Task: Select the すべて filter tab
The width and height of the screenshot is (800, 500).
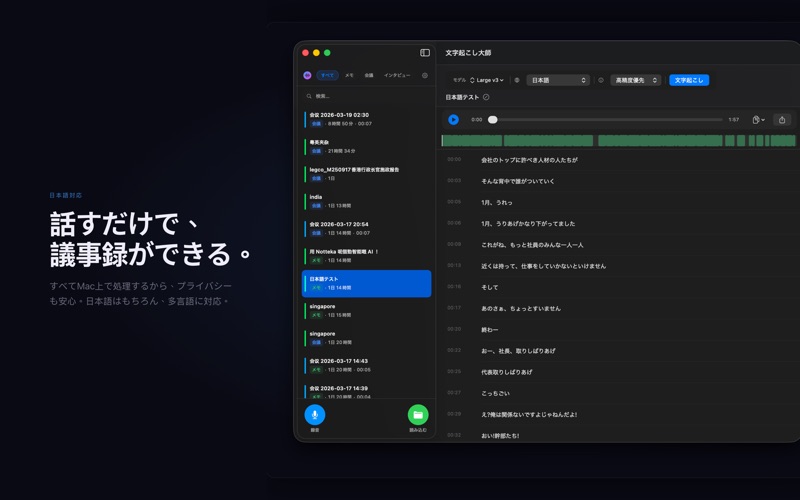Action: [327, 76]
